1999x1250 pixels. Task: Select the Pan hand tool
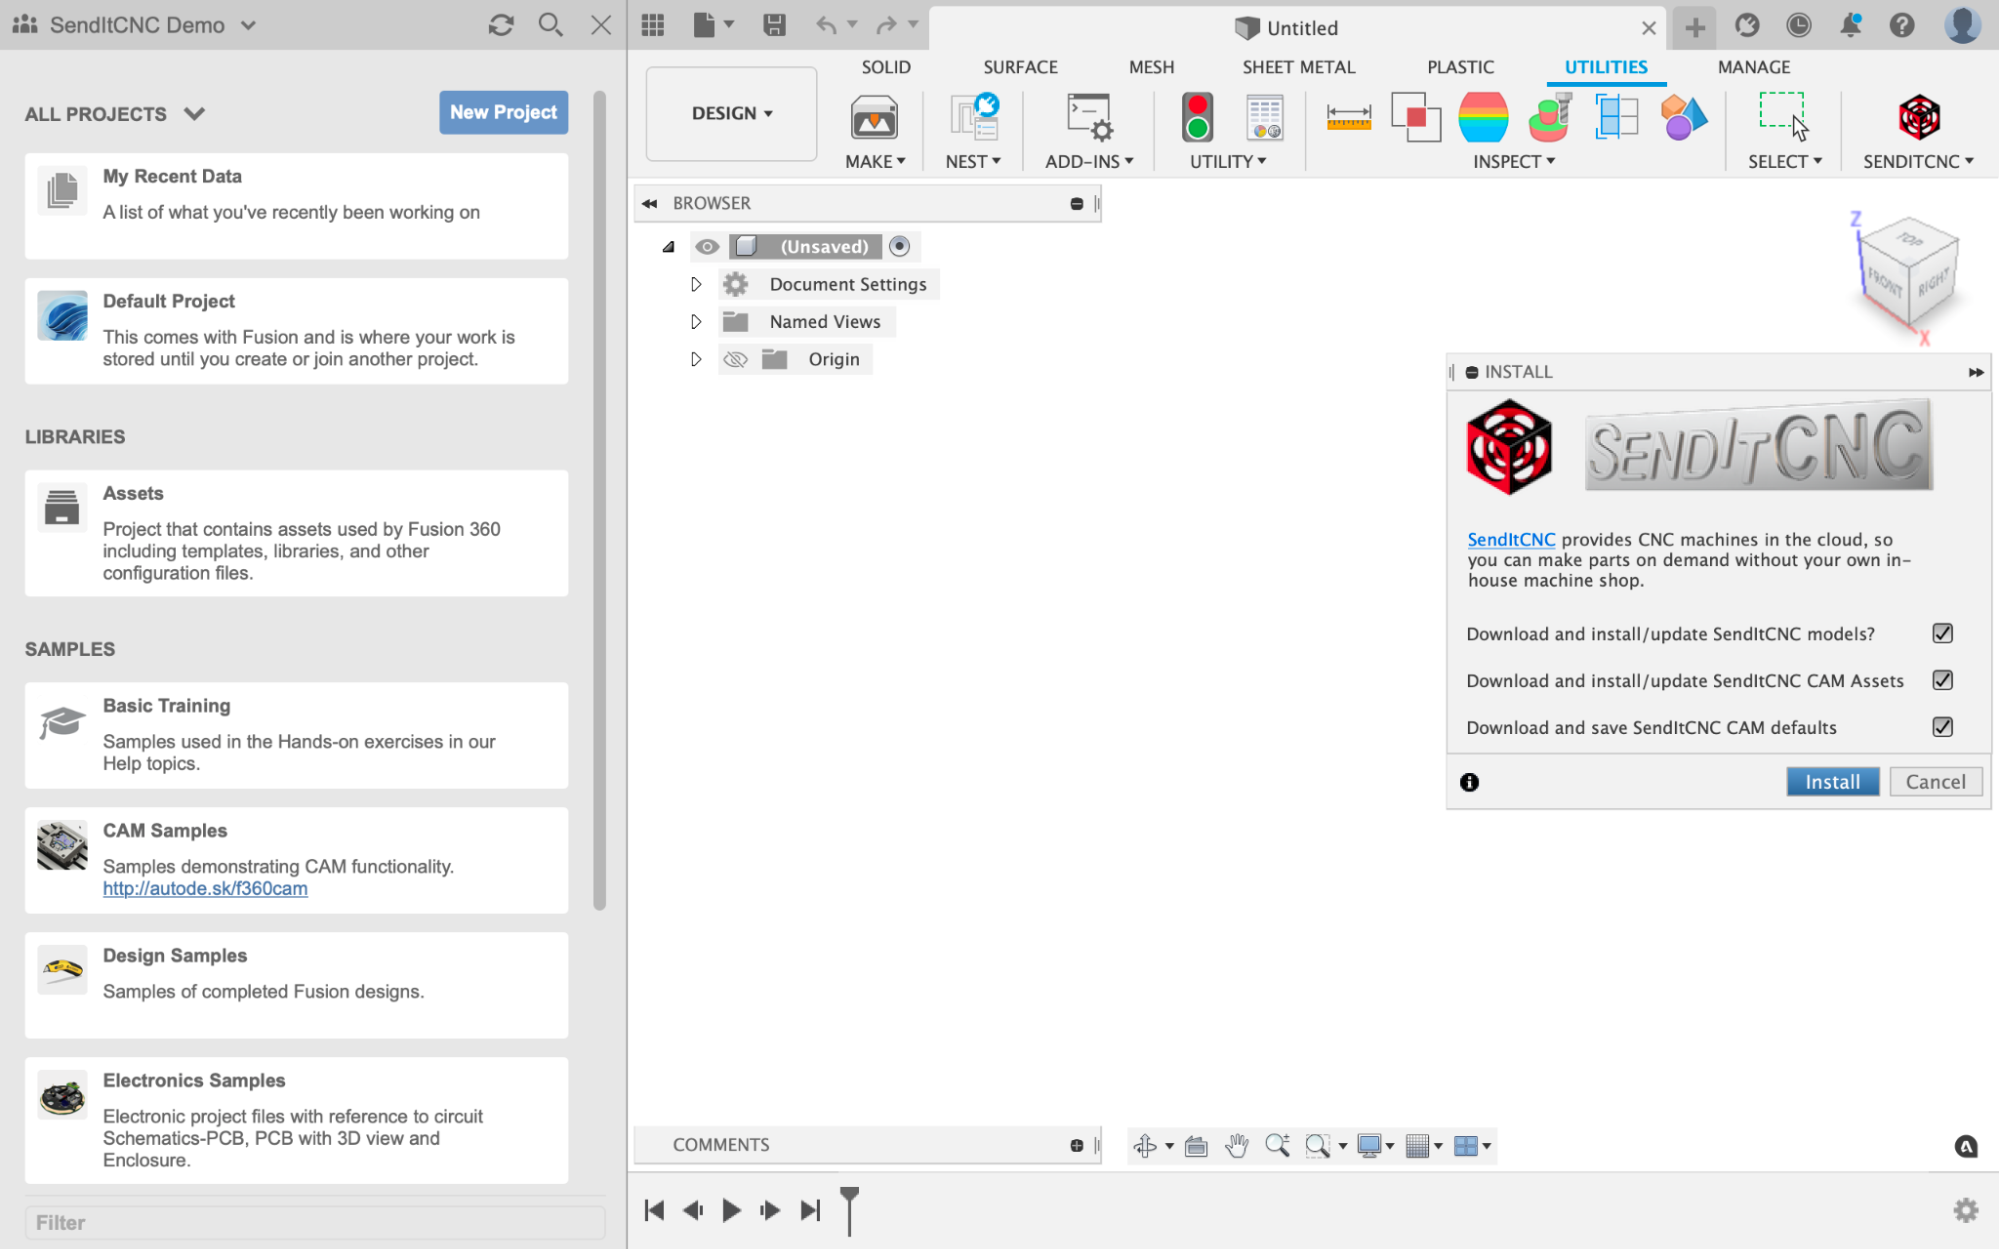(x=1237, y=1146)
